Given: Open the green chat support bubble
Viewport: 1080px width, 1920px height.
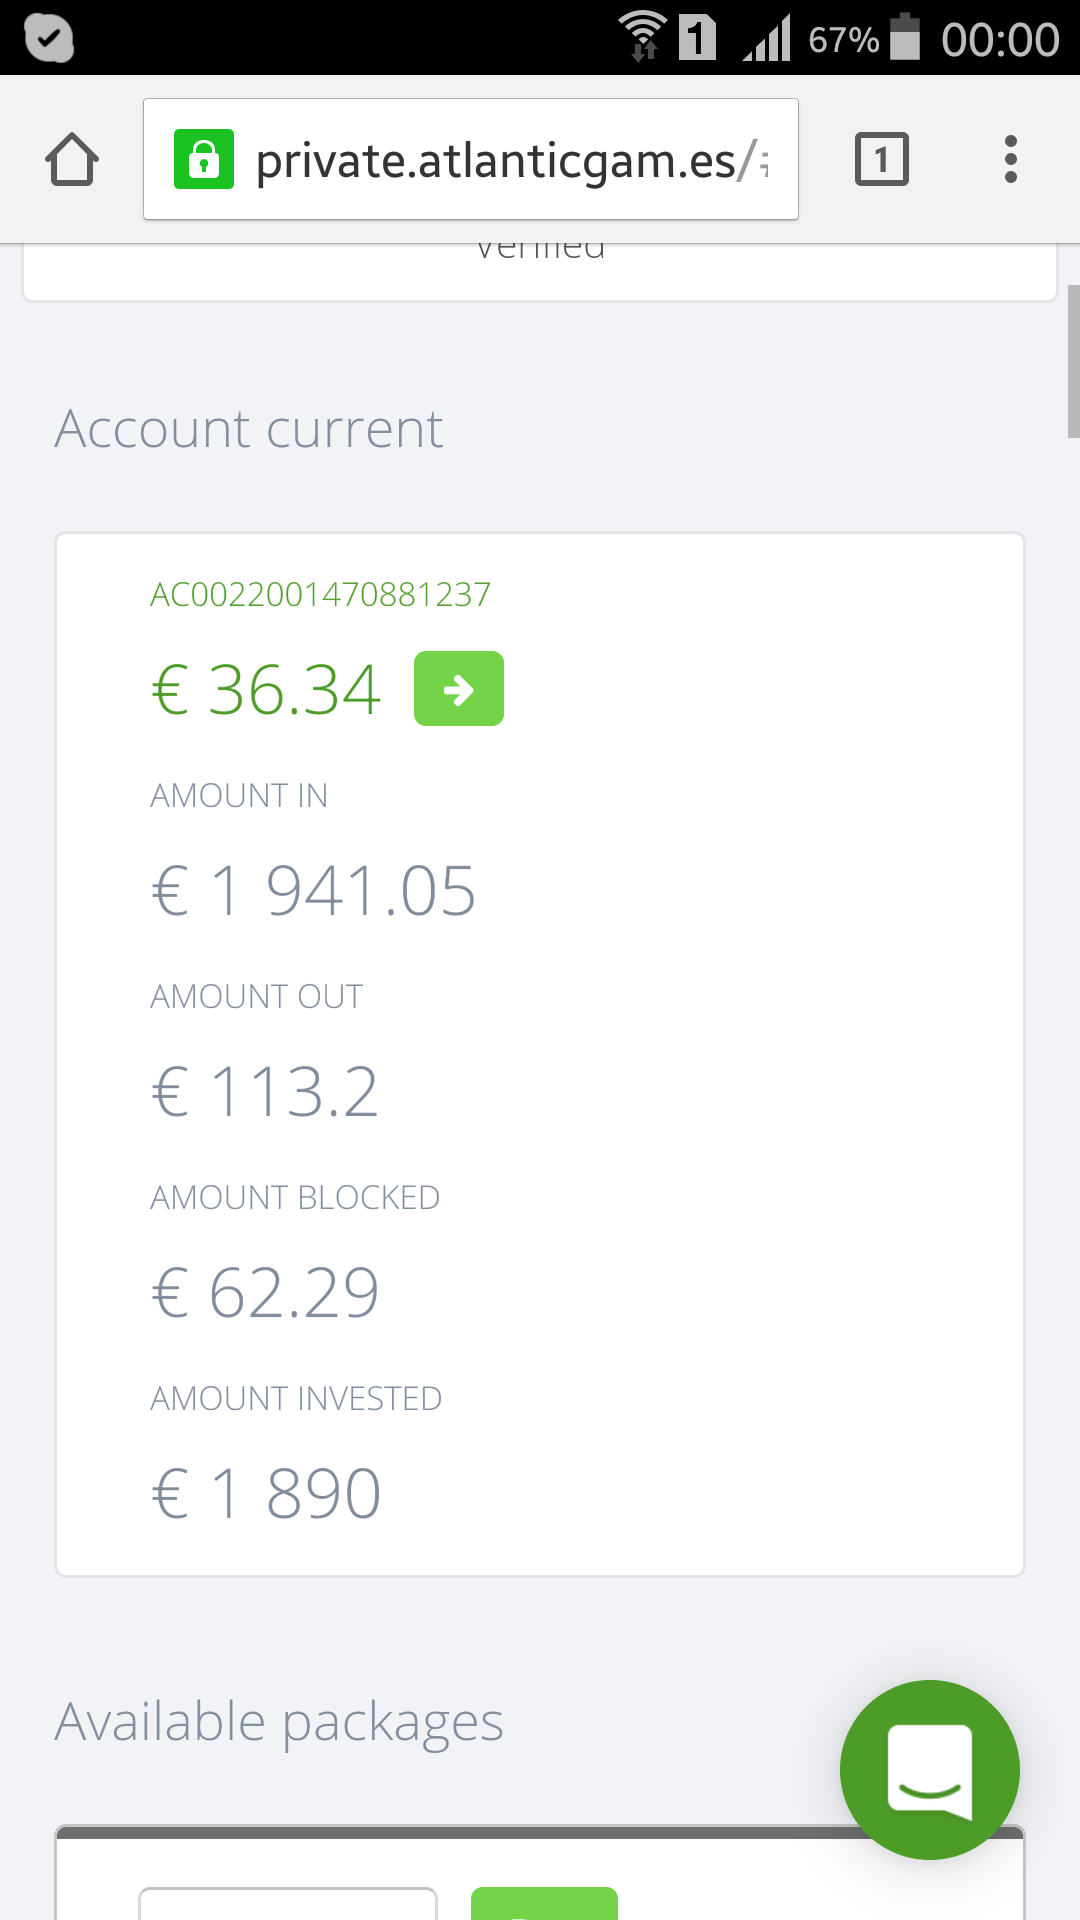Looking at the screenshot, I should coord(929,1769).
